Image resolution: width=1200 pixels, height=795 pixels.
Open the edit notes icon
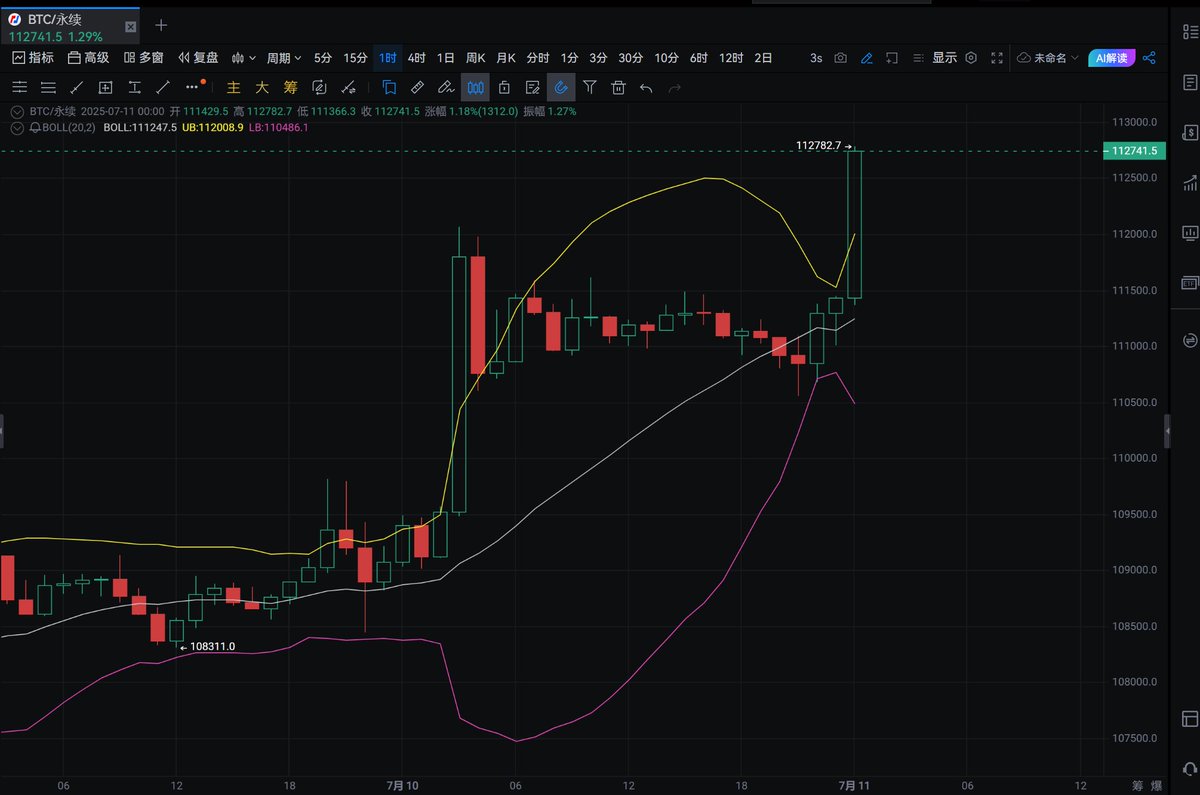(x=533, y=88)
